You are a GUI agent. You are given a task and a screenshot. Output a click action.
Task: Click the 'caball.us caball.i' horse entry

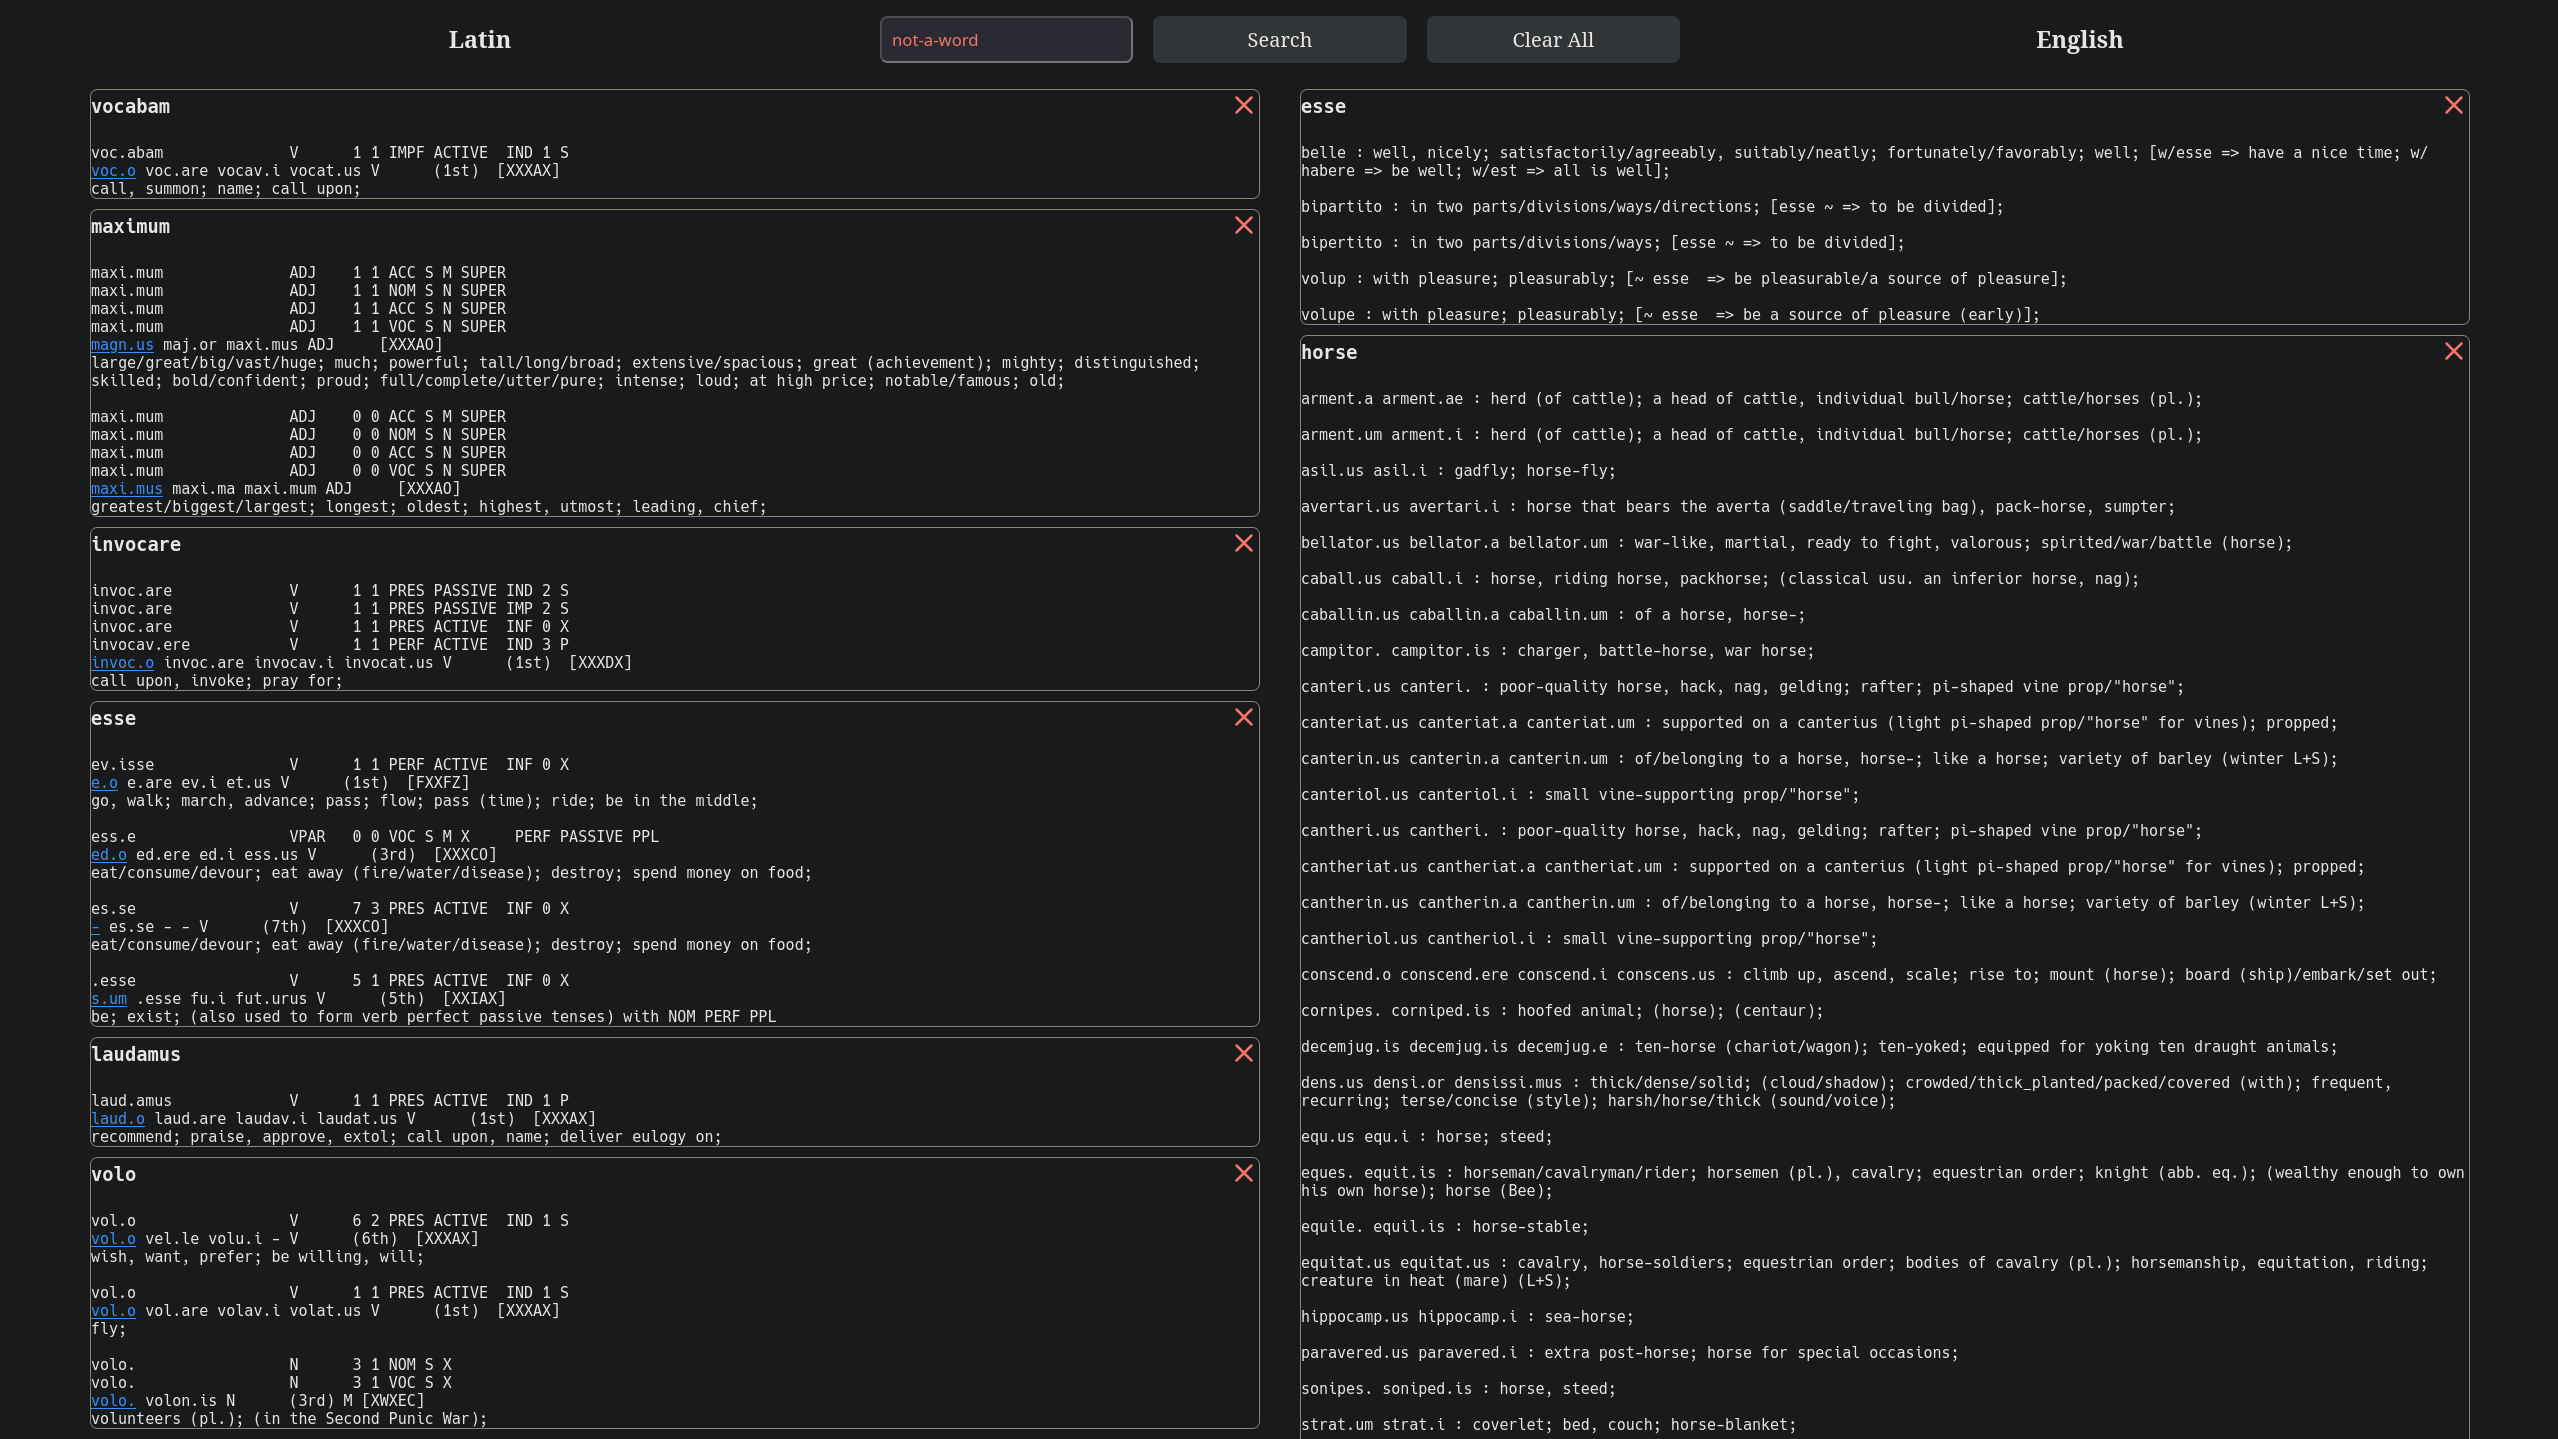1720,579
